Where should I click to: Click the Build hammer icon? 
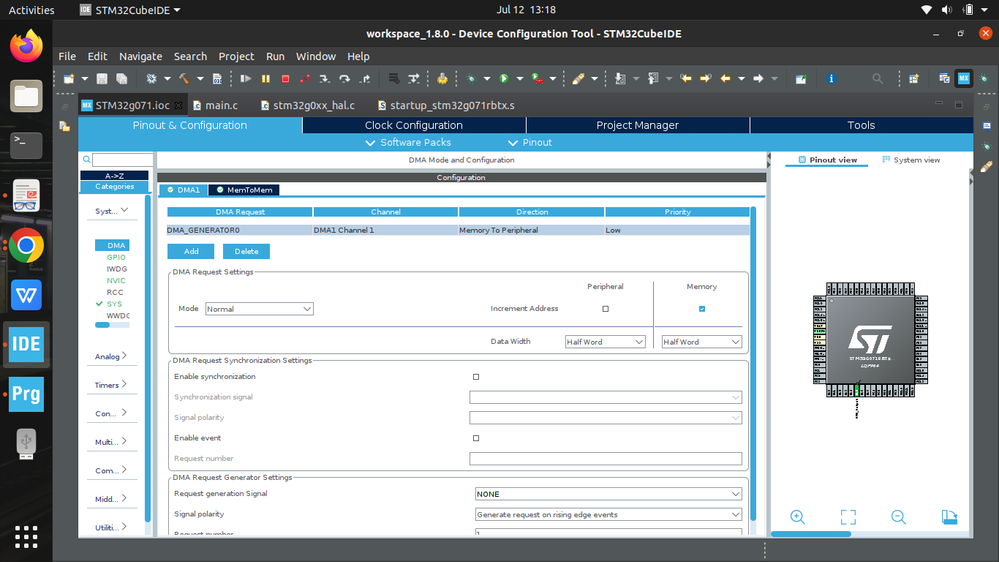184,78
